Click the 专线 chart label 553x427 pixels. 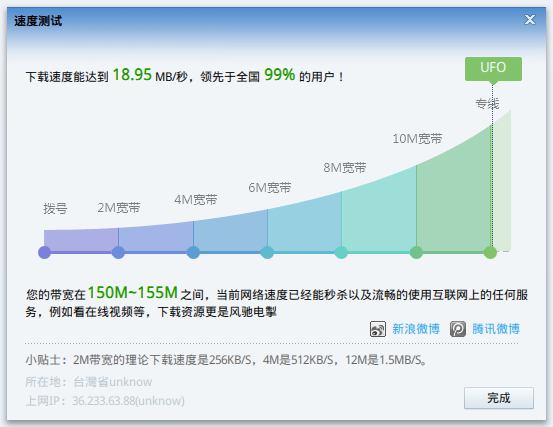point(487,104)
